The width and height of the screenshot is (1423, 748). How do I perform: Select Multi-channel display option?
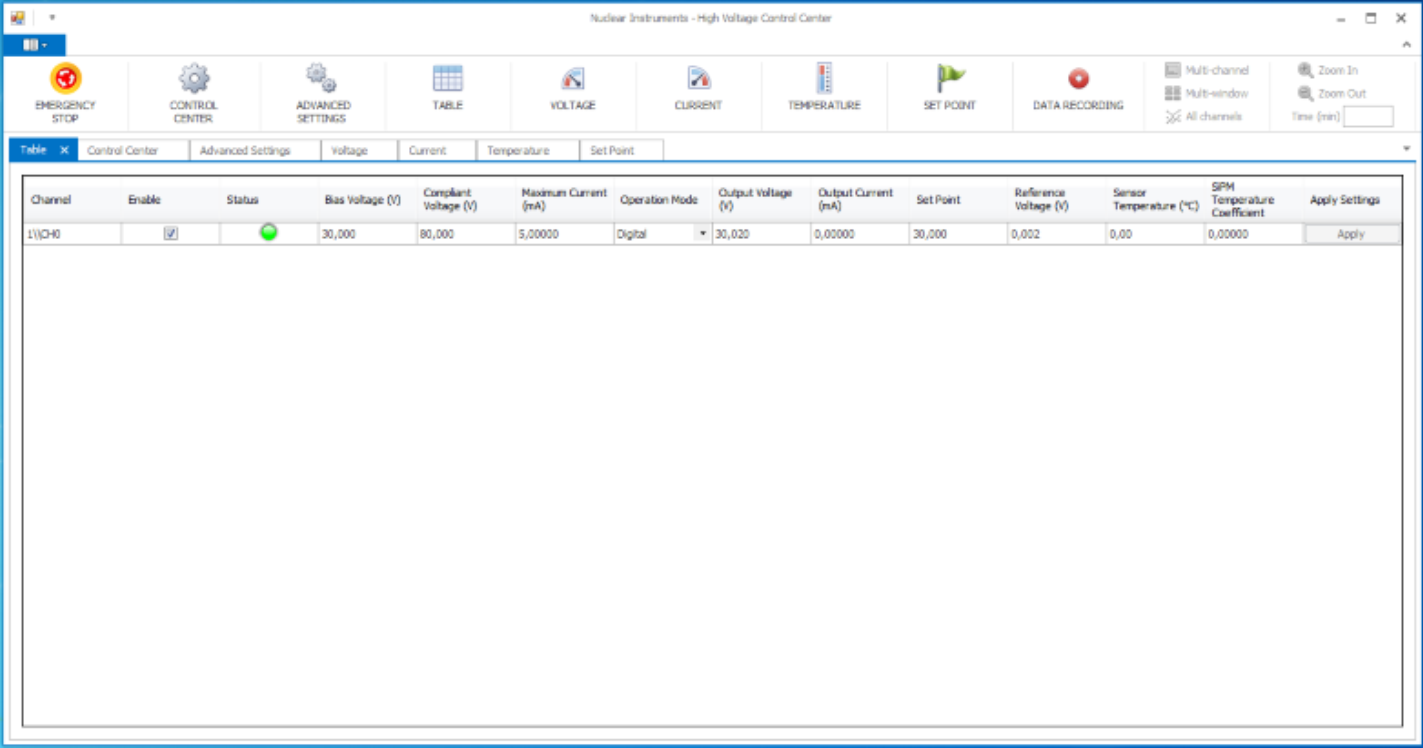click(x=1207, y=70)
